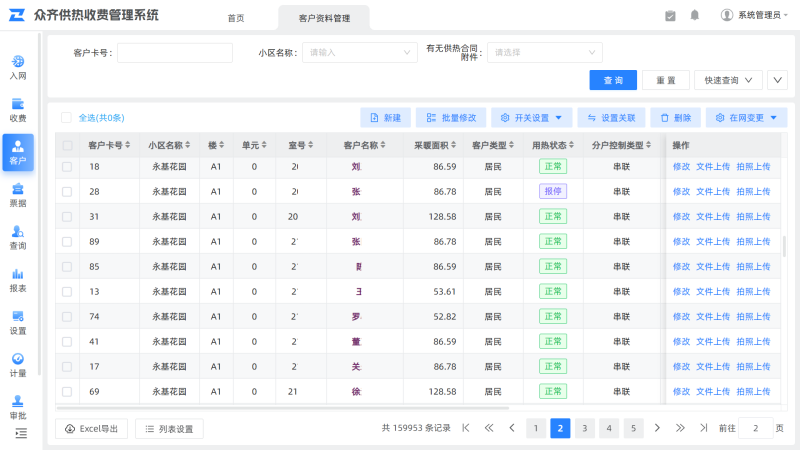Sort by 采暖面积 column arrows
The width and height of the screenshot is (800, 450).
[453, 145]
